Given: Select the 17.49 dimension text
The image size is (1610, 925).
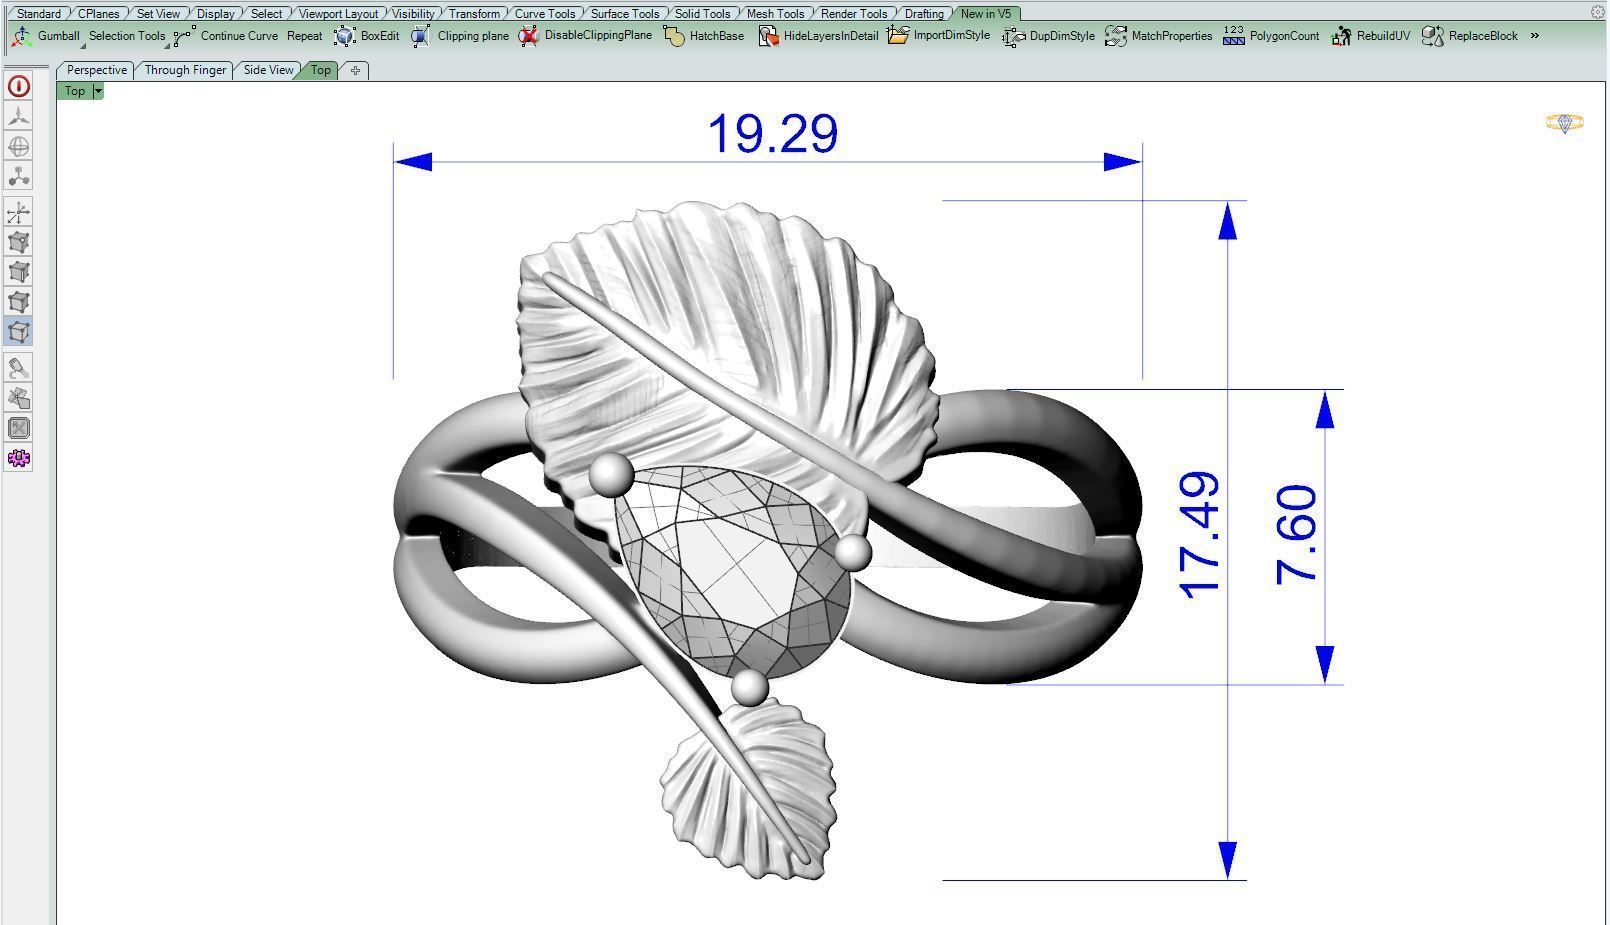Looking at the screenshot, I should click(x=1200, y=535).
